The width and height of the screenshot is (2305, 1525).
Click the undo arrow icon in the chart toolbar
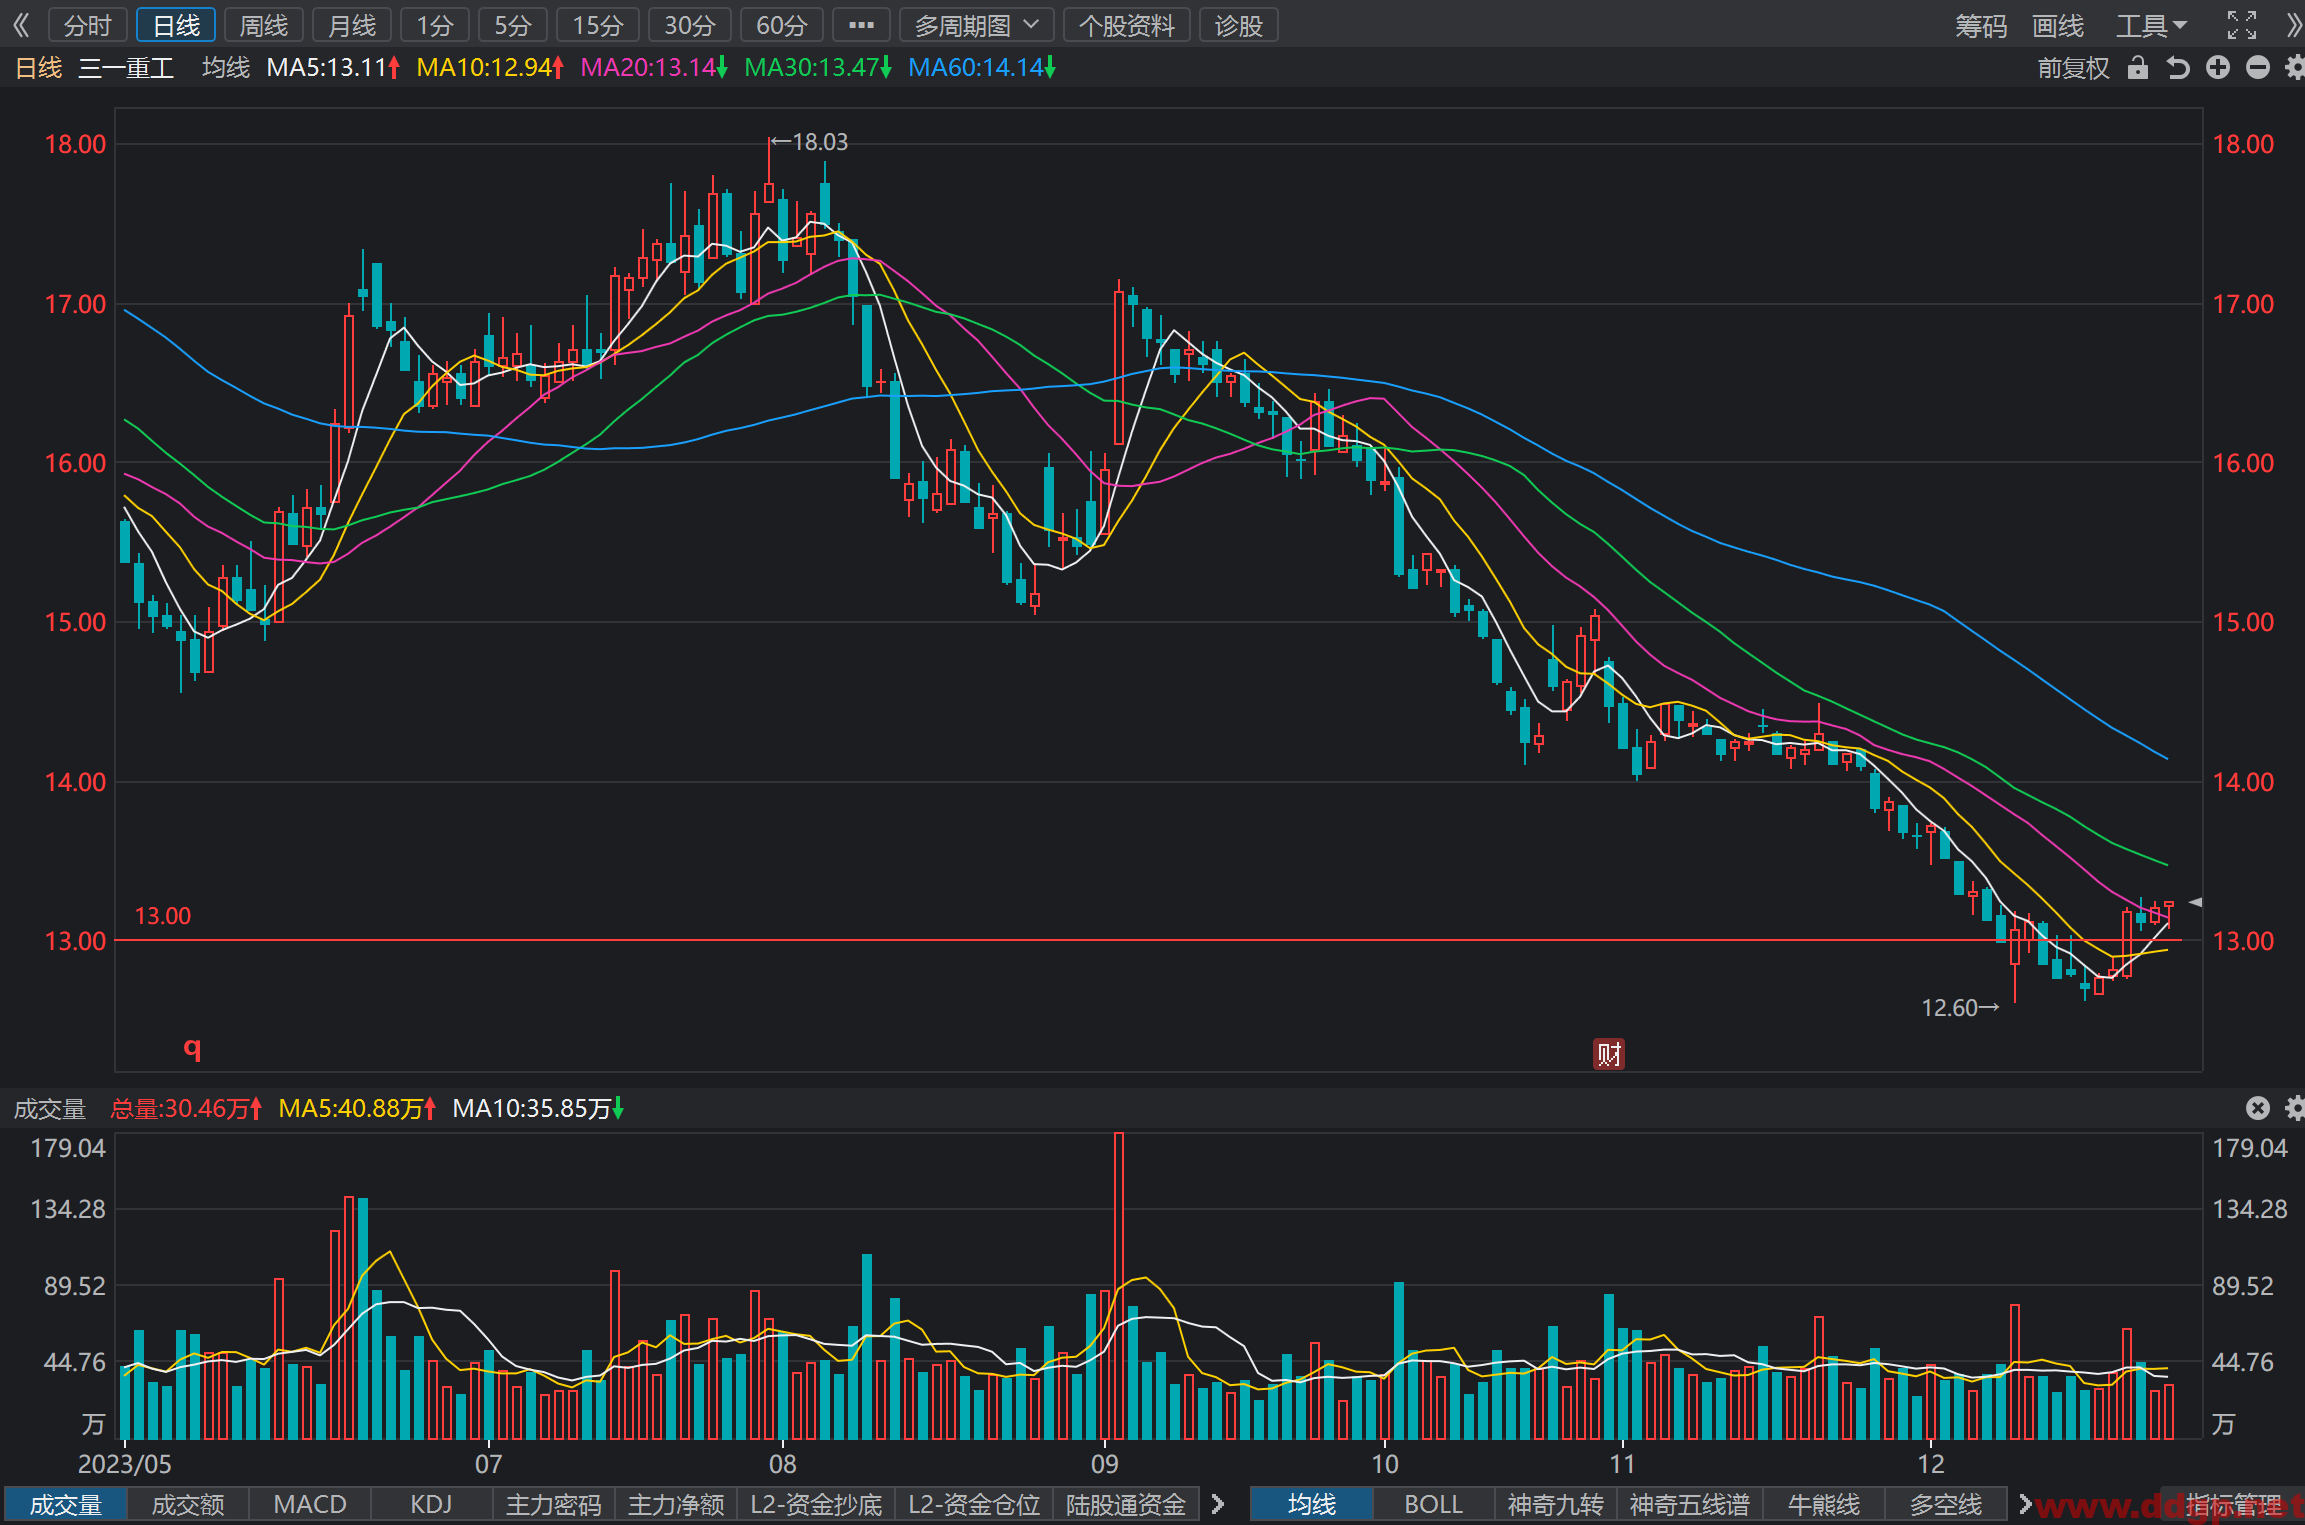pos(2177,68)
